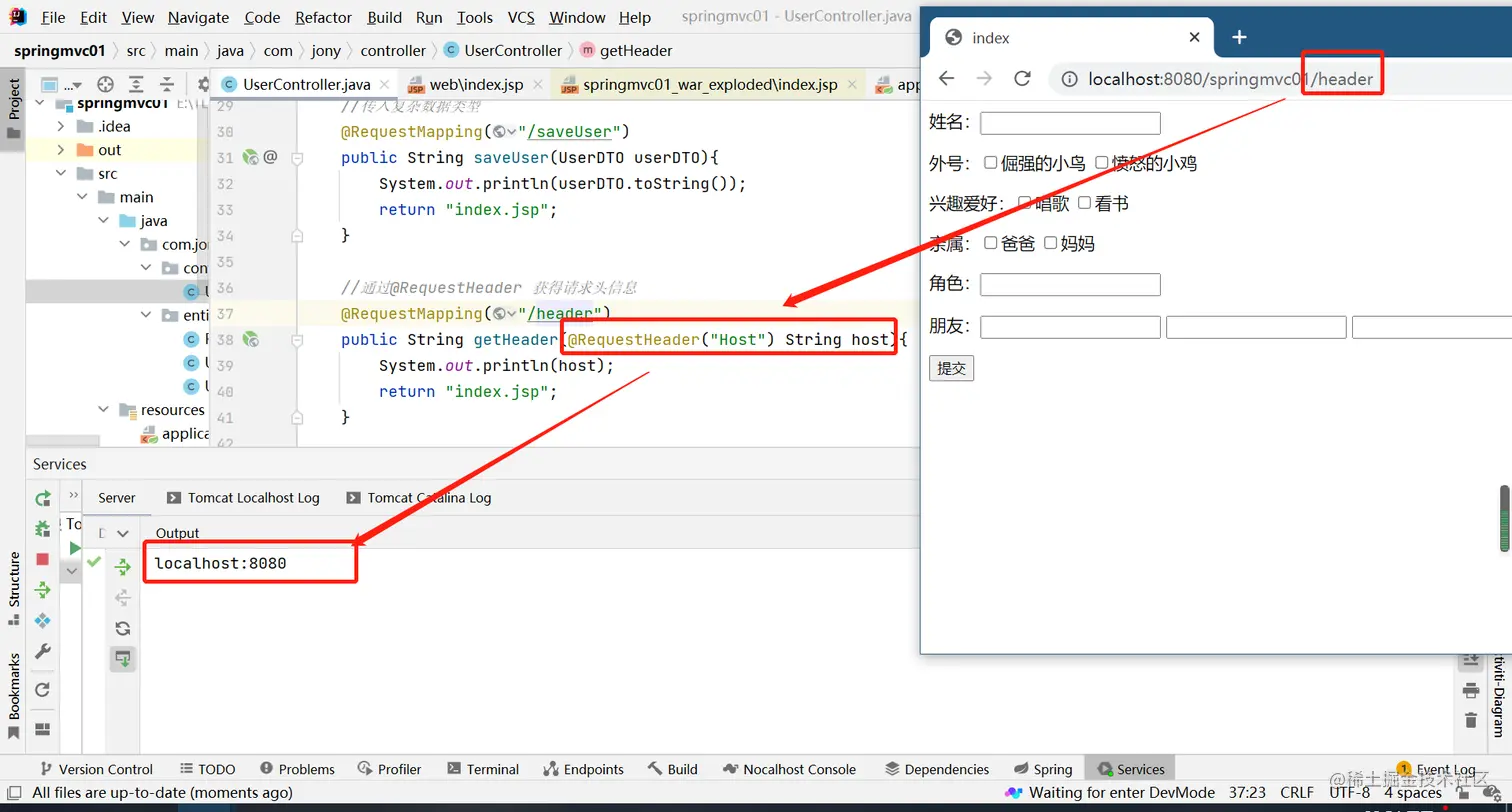
Task: Click the print icon in right console toolbar
Action: point(1470,690)
